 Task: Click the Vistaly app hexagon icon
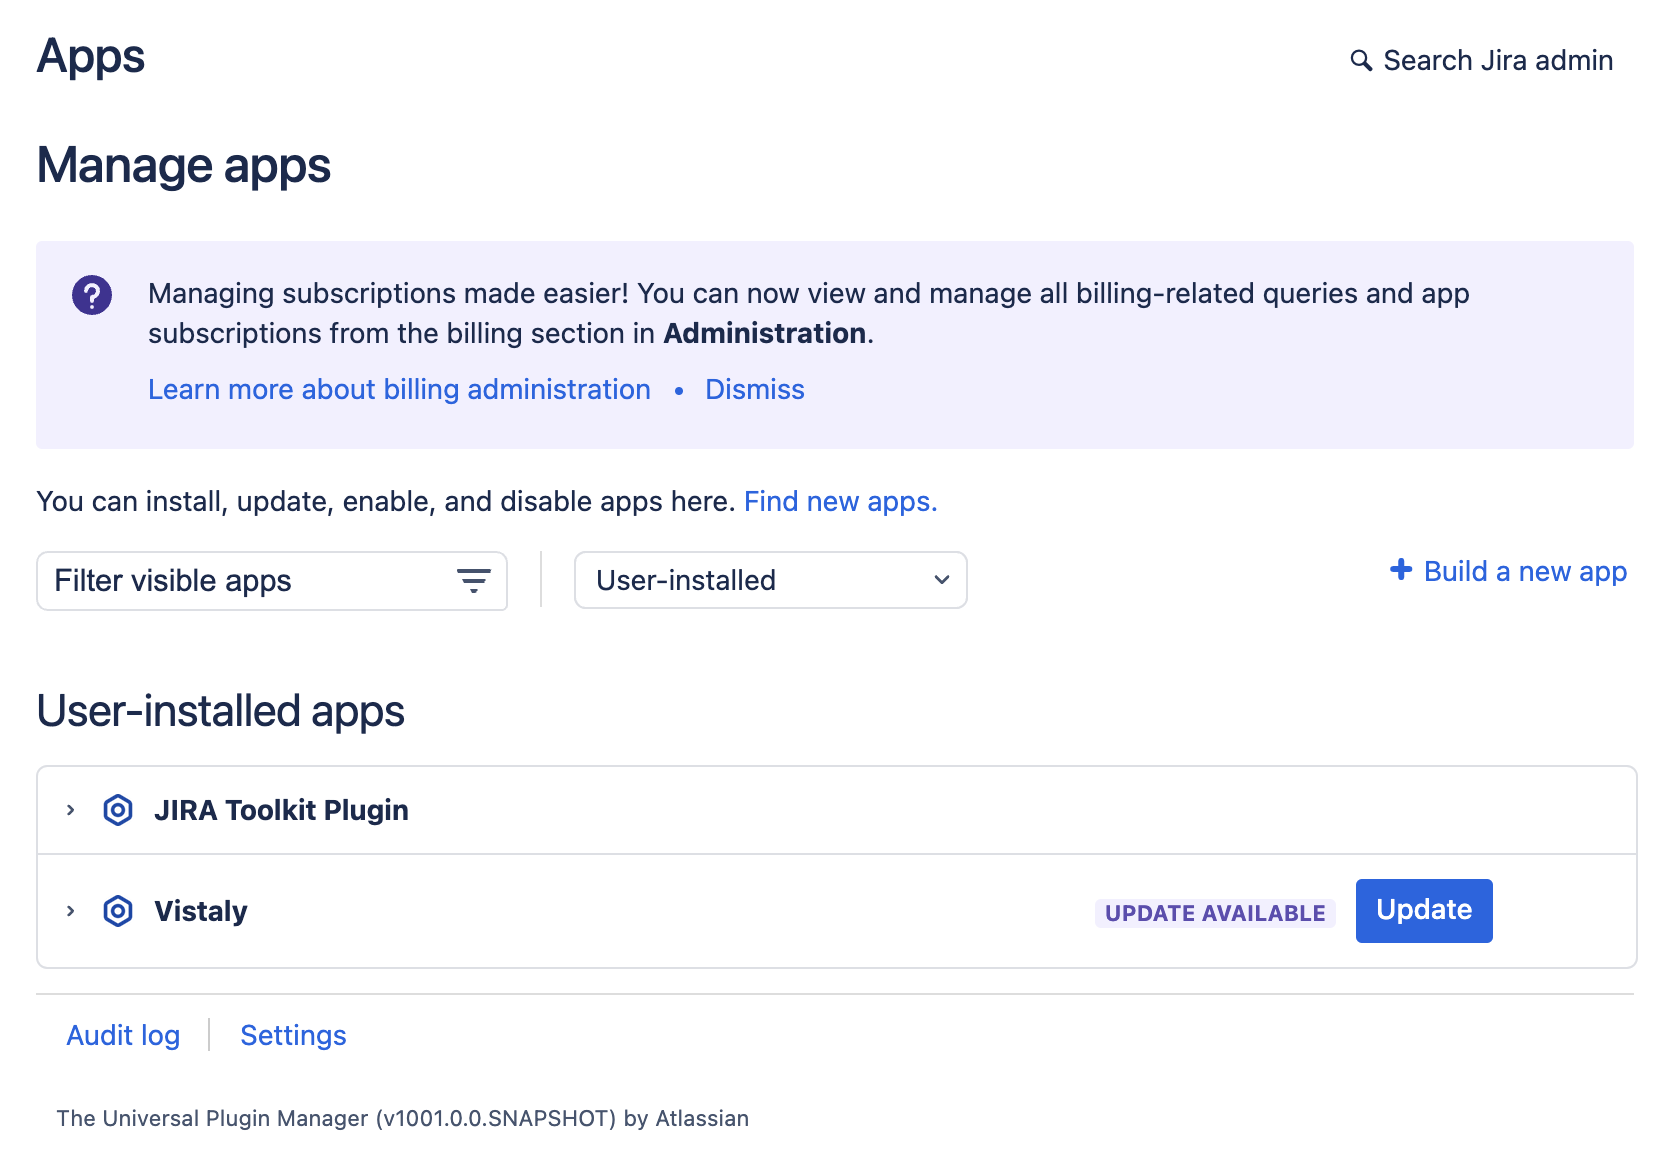click(118, 911)
